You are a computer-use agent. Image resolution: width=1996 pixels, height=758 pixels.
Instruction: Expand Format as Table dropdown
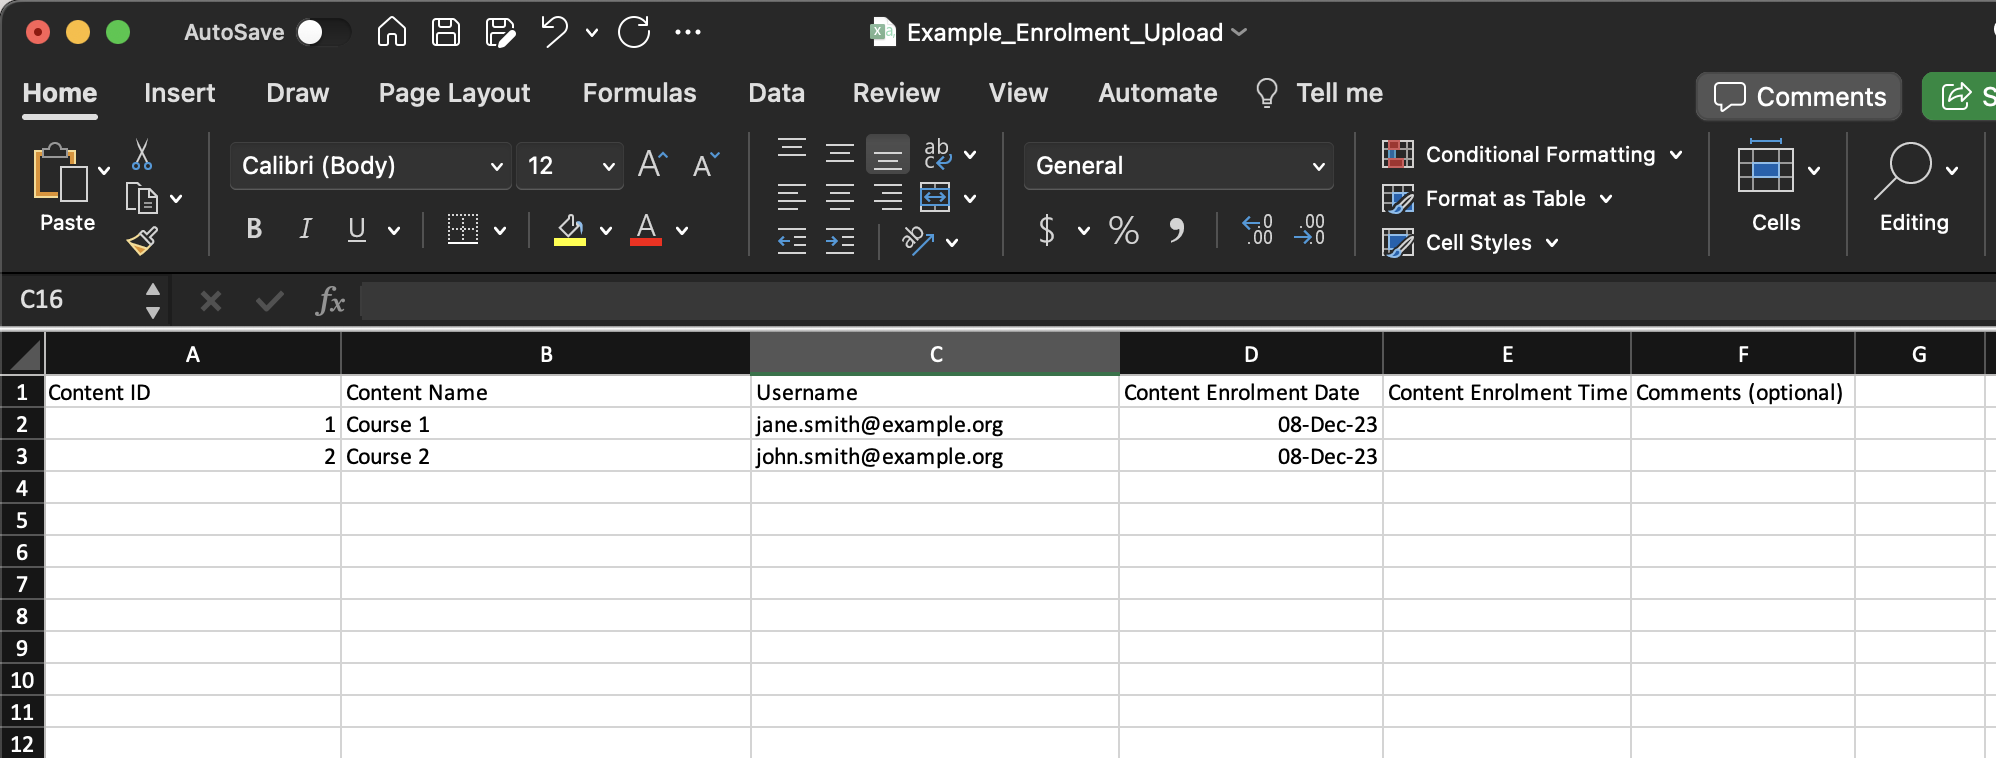pos(1606,199)
